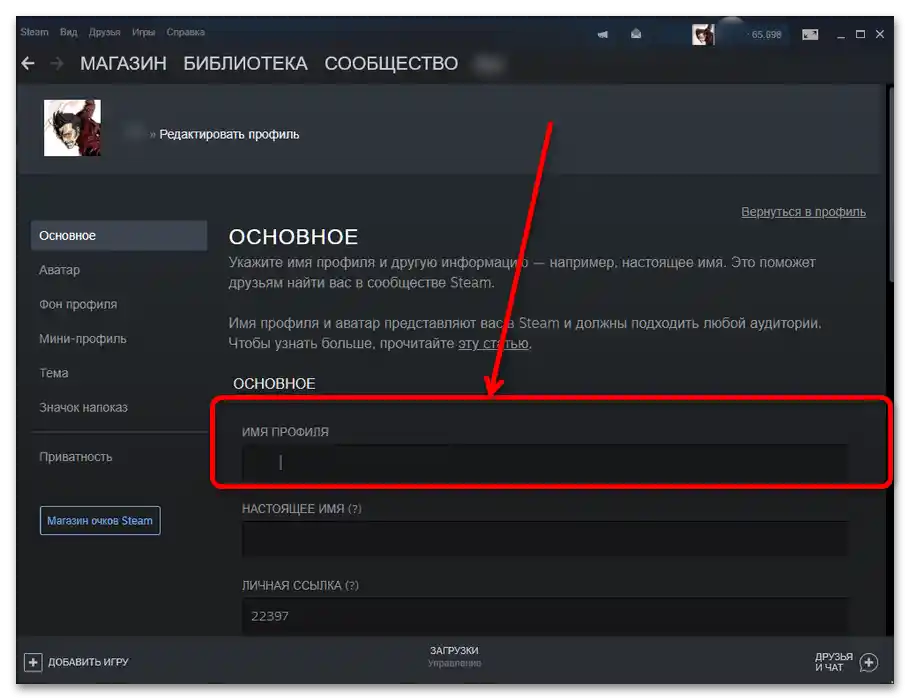910x700 pixels.
Task: Select Значок напоказ in the sidebar
Action: click(84, 407)
